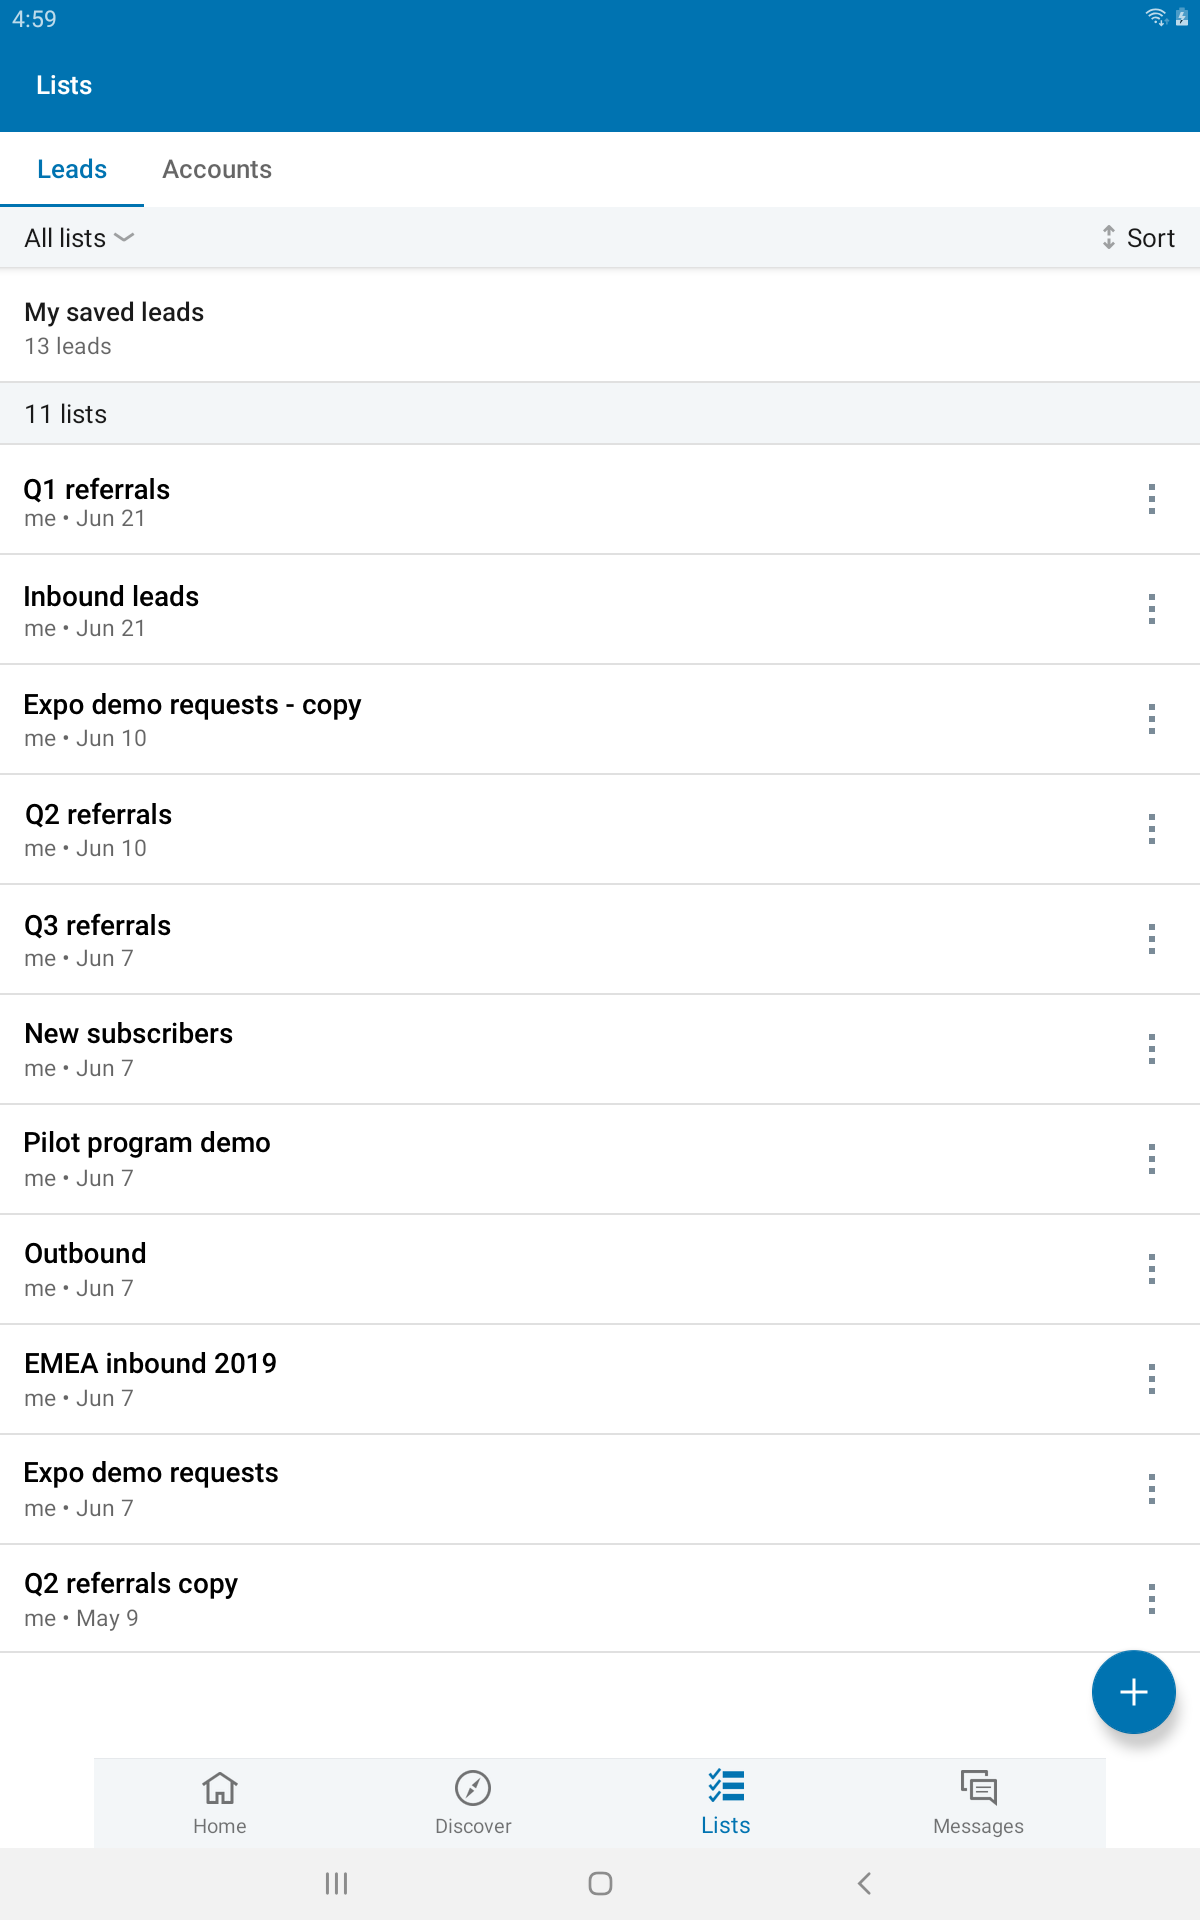Viewport: 1200px width, 1920px height.
Task: Open Messages in the bottom navigation
Action: point(978,1803)
